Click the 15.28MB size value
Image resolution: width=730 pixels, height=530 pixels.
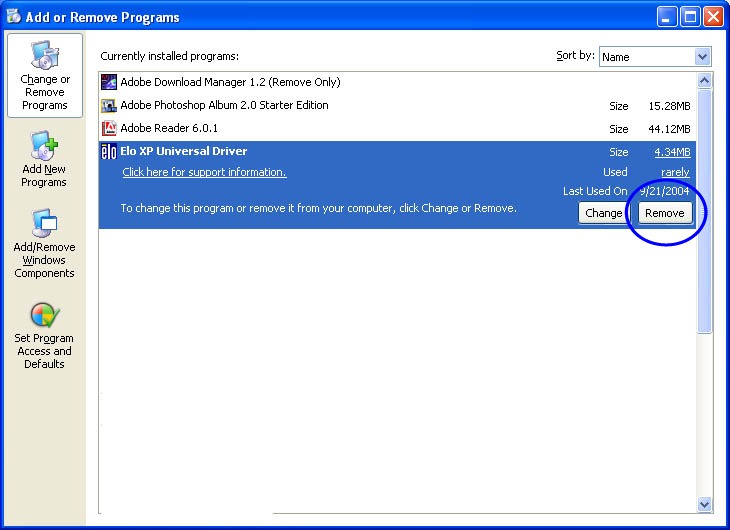pyautogui.click(x=669, y=106)
